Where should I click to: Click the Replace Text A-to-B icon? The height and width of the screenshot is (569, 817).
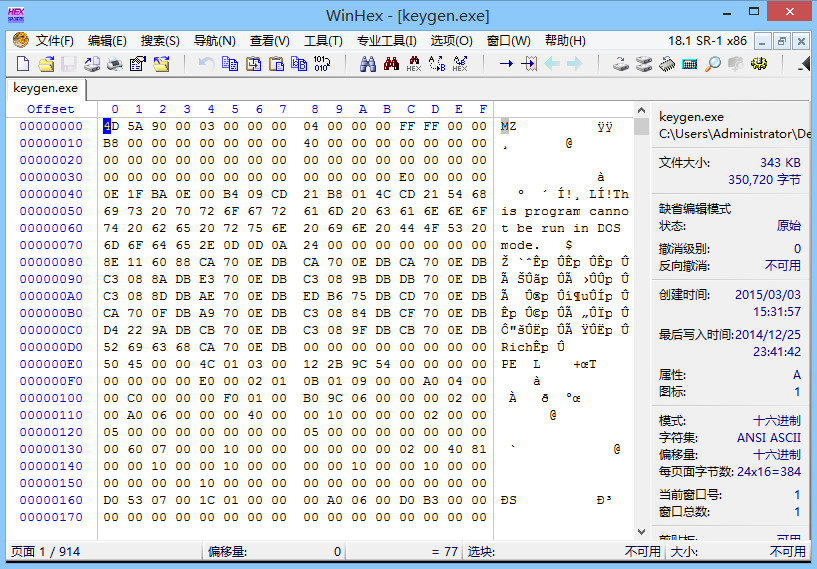click(437, 64)
